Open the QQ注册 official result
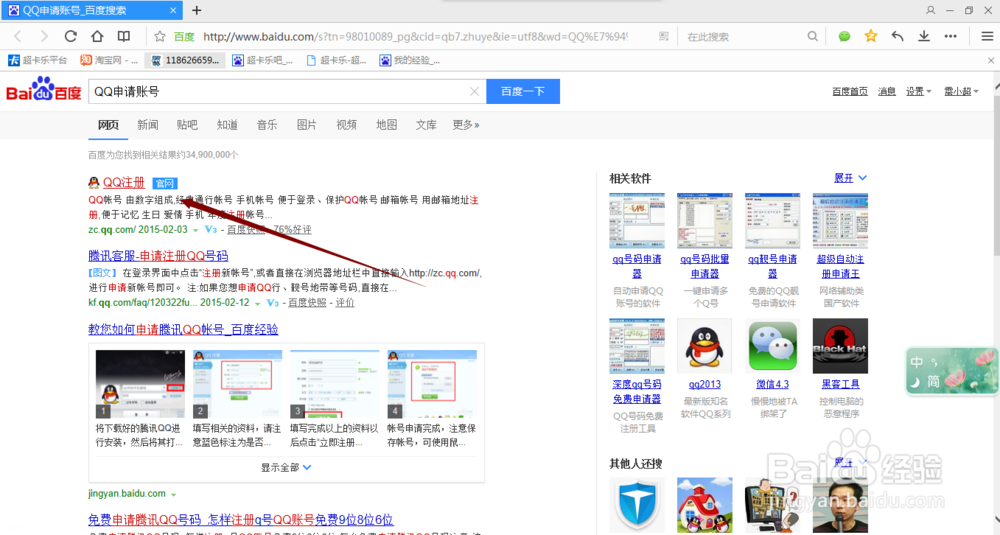This screenshot has width=1000, height=535. (x=124, y=182)
